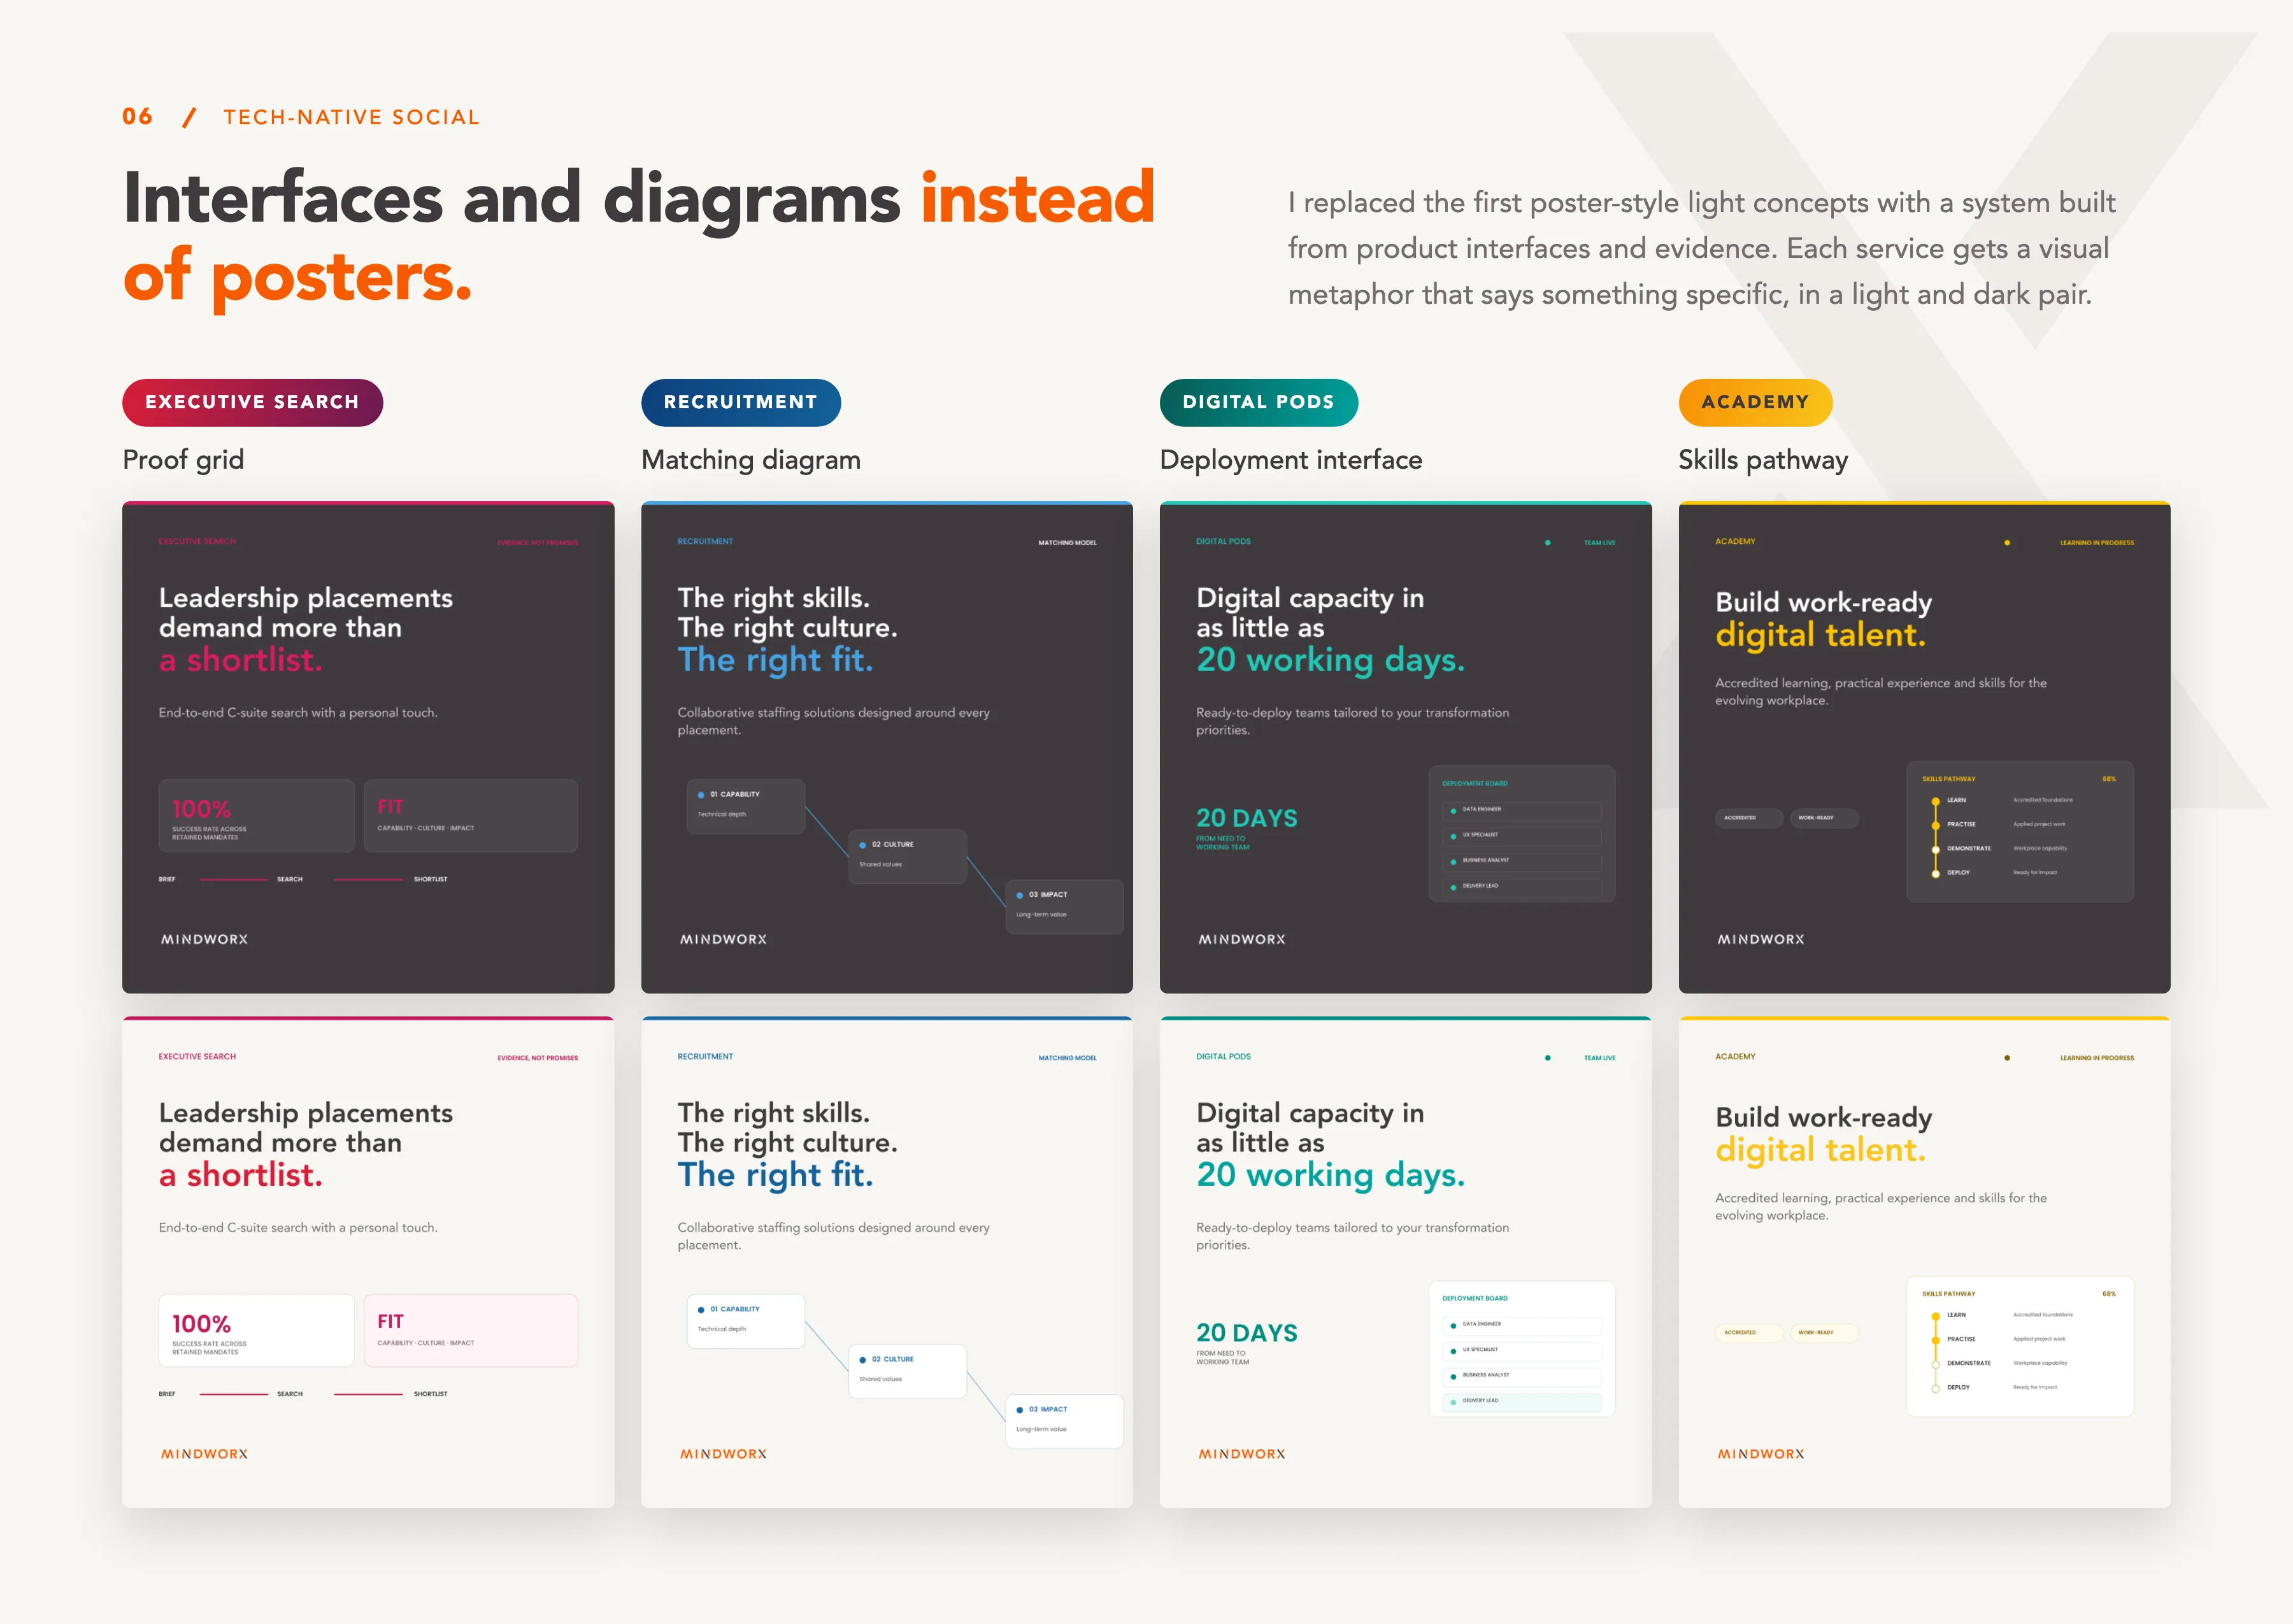Click the Mindworx logo on dark Academy card
Screen dimensions: 2293x1624
click(x=1761, y=940)
